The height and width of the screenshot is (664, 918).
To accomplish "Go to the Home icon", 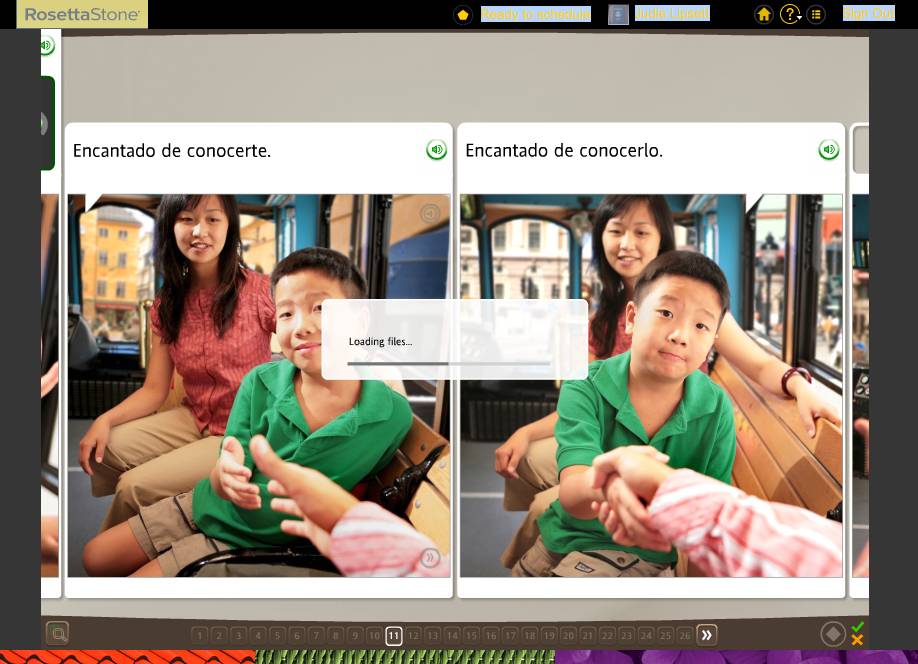I will [x=763, y=14].
